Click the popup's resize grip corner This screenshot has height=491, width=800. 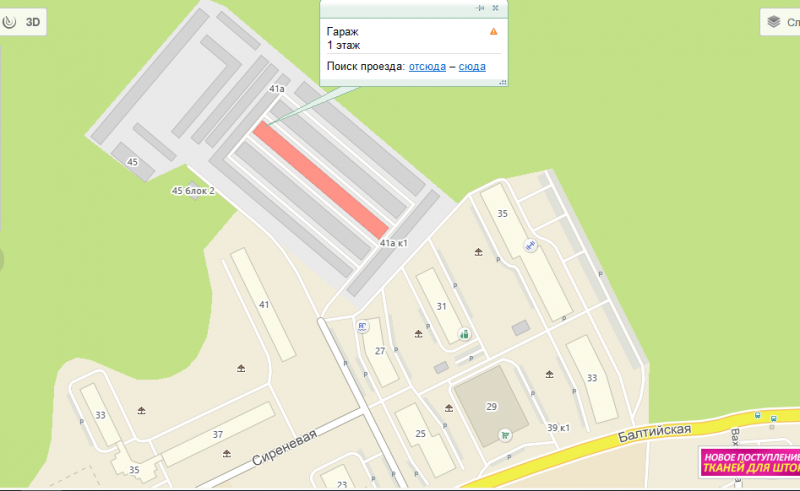503,82
